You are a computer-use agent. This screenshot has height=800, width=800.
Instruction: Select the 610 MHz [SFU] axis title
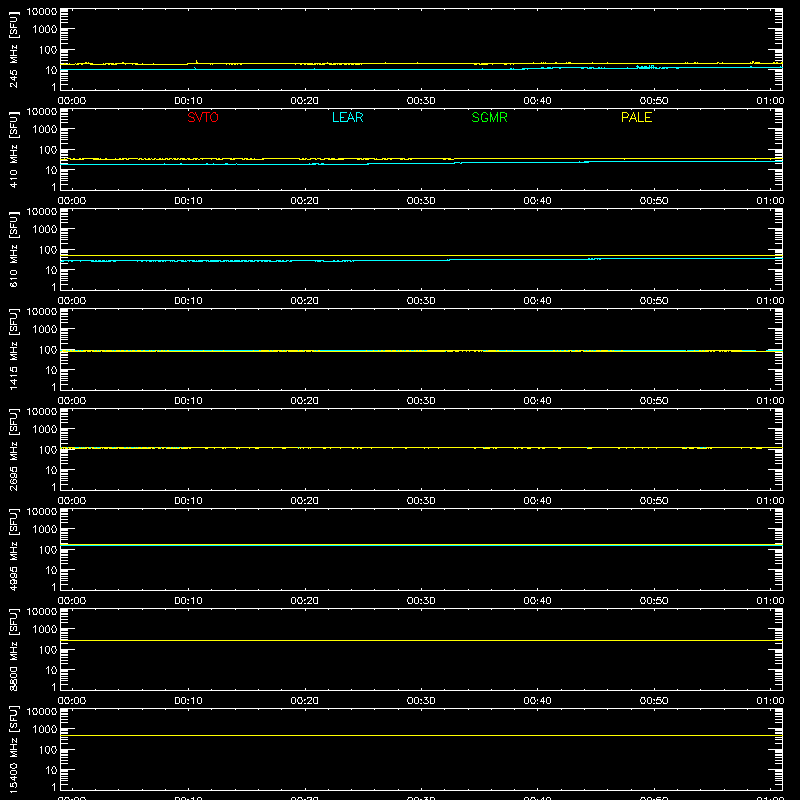[x=13, y=249]
